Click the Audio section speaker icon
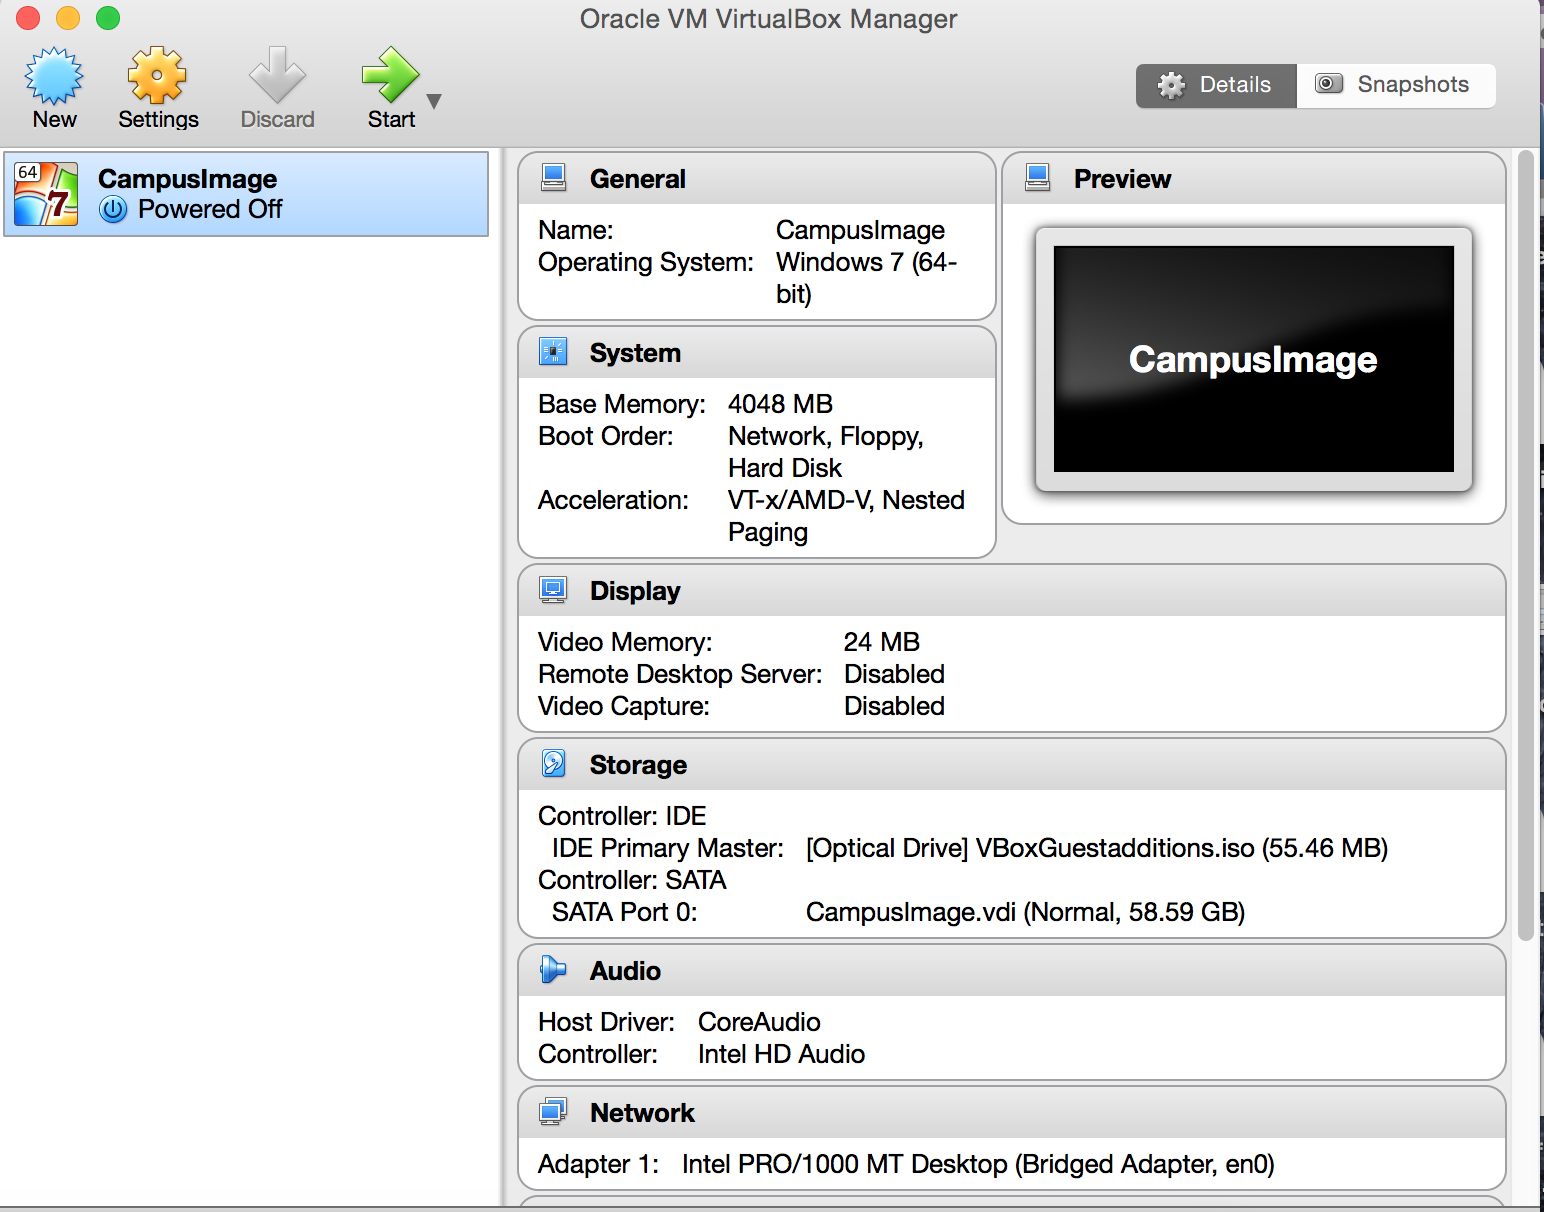Screen dimensions: 1544x1212 pyautogui.click(x=553, y=970)
